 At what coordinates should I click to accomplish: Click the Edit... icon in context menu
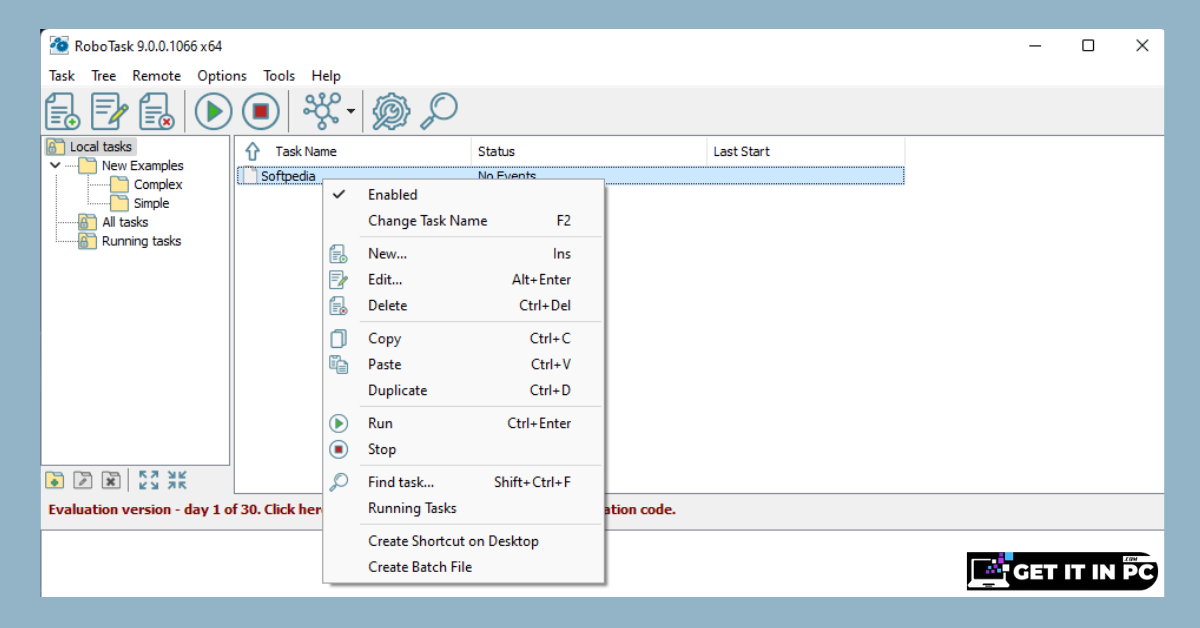click(339, 280)
